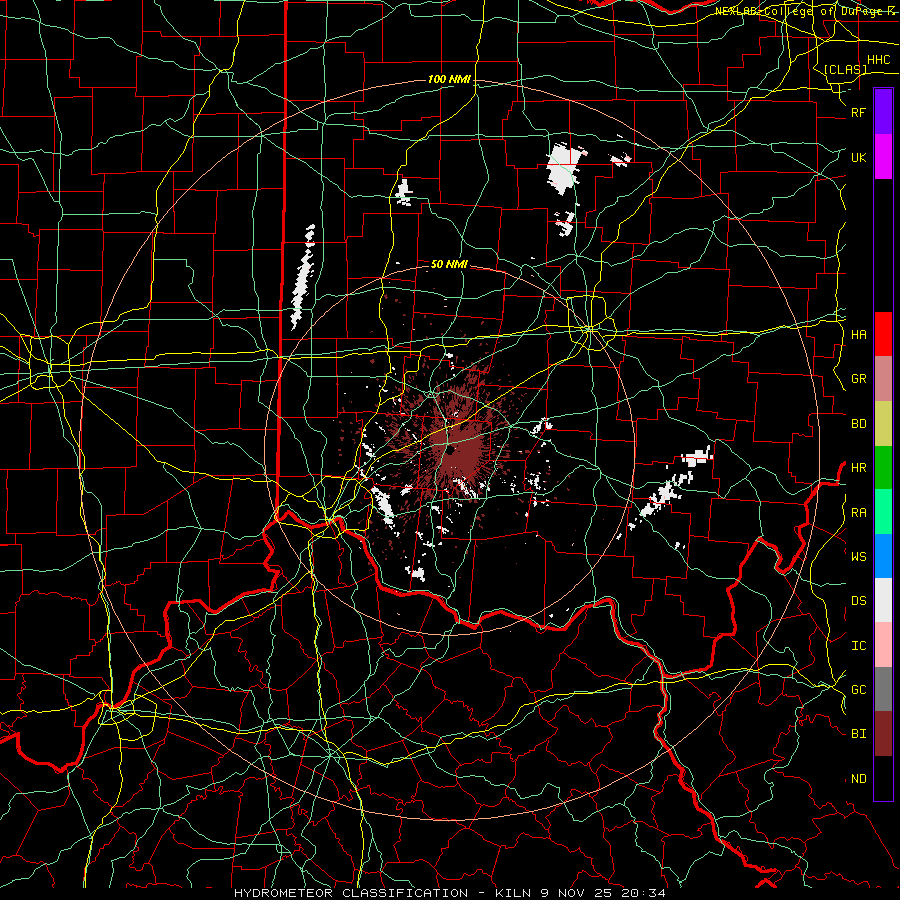The height and width of the screenshot is (900, 900).
Task: Click the Hydrometeor Classification KILN title caption
Action: click(450, 893)
